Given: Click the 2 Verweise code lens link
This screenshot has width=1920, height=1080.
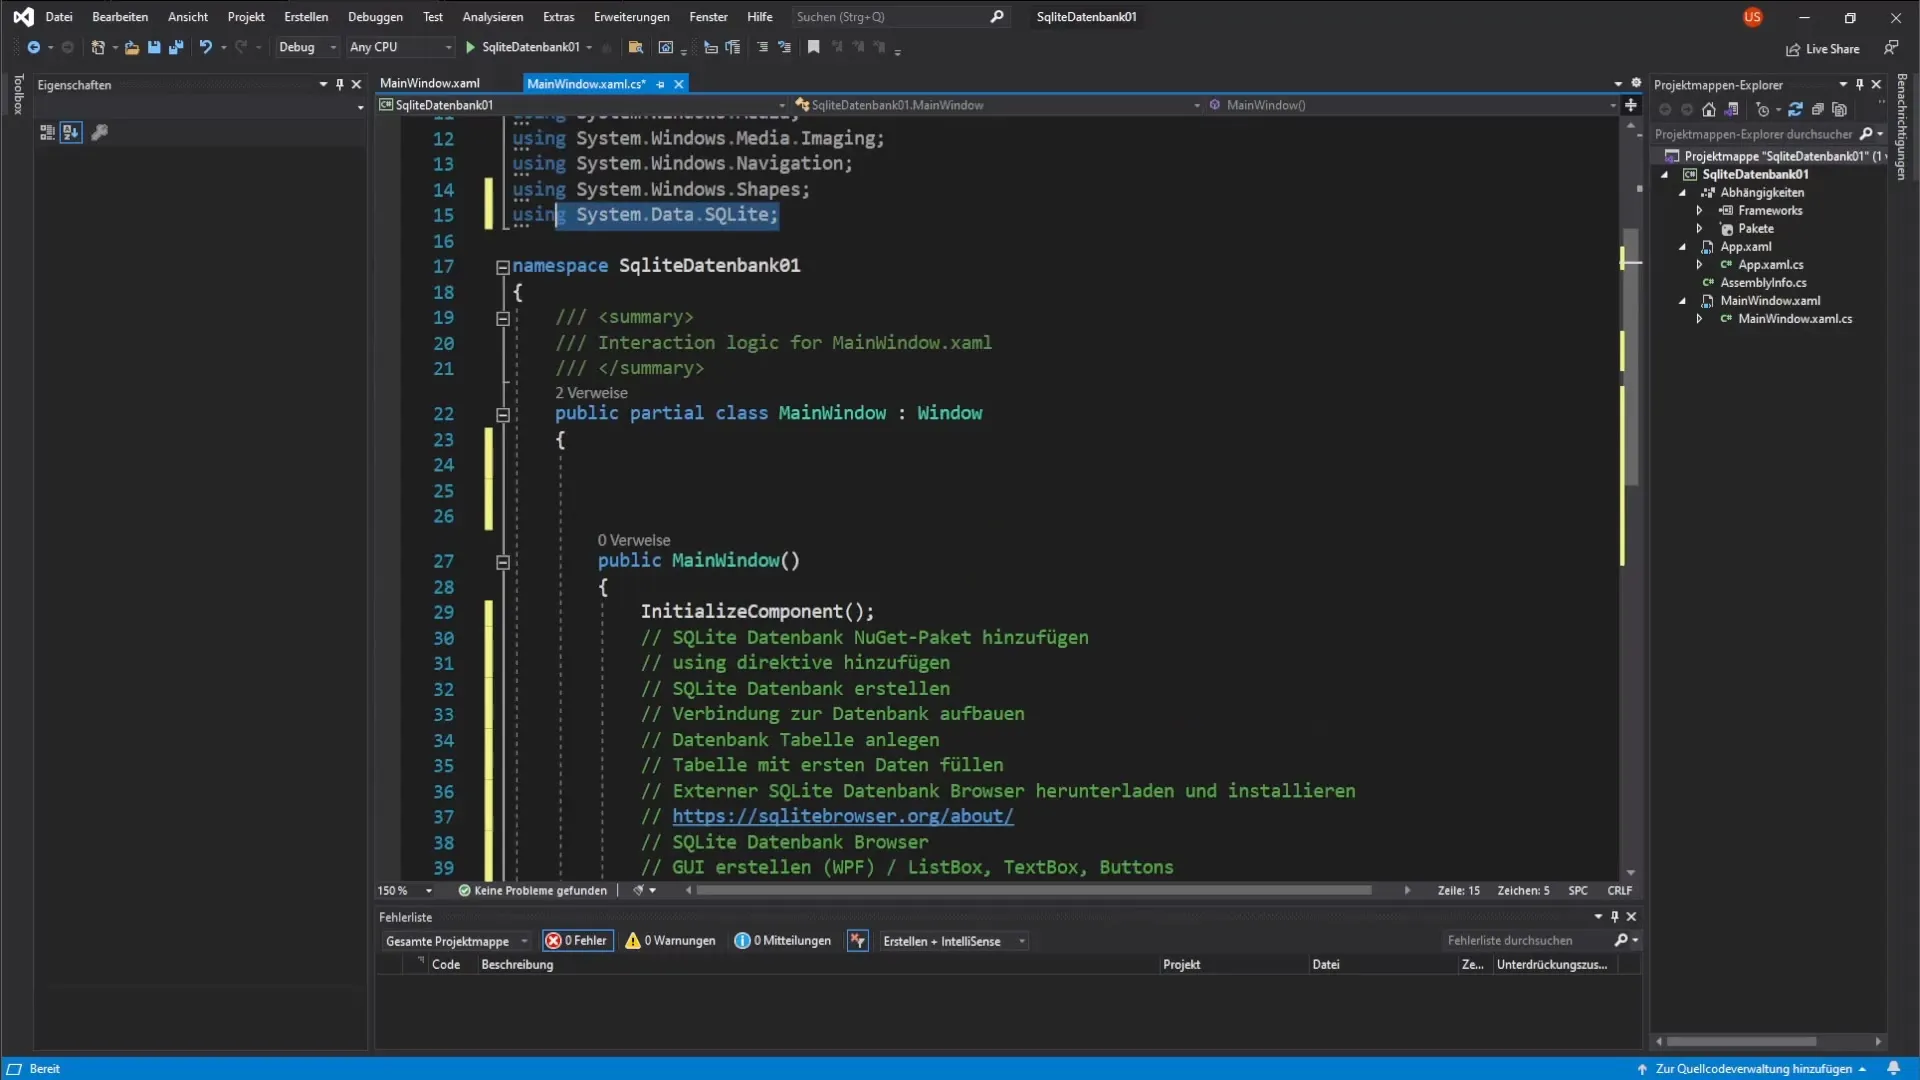Looking at the screenshot, I should click(x=591, y=393).
